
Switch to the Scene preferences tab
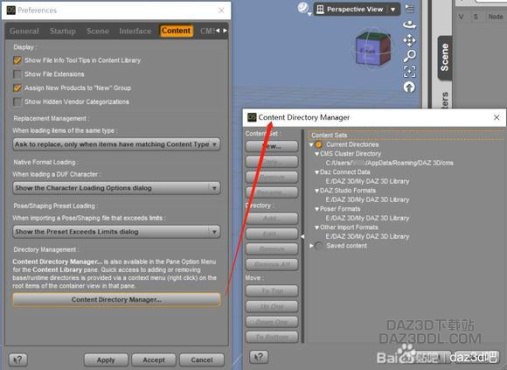(98, 31)
